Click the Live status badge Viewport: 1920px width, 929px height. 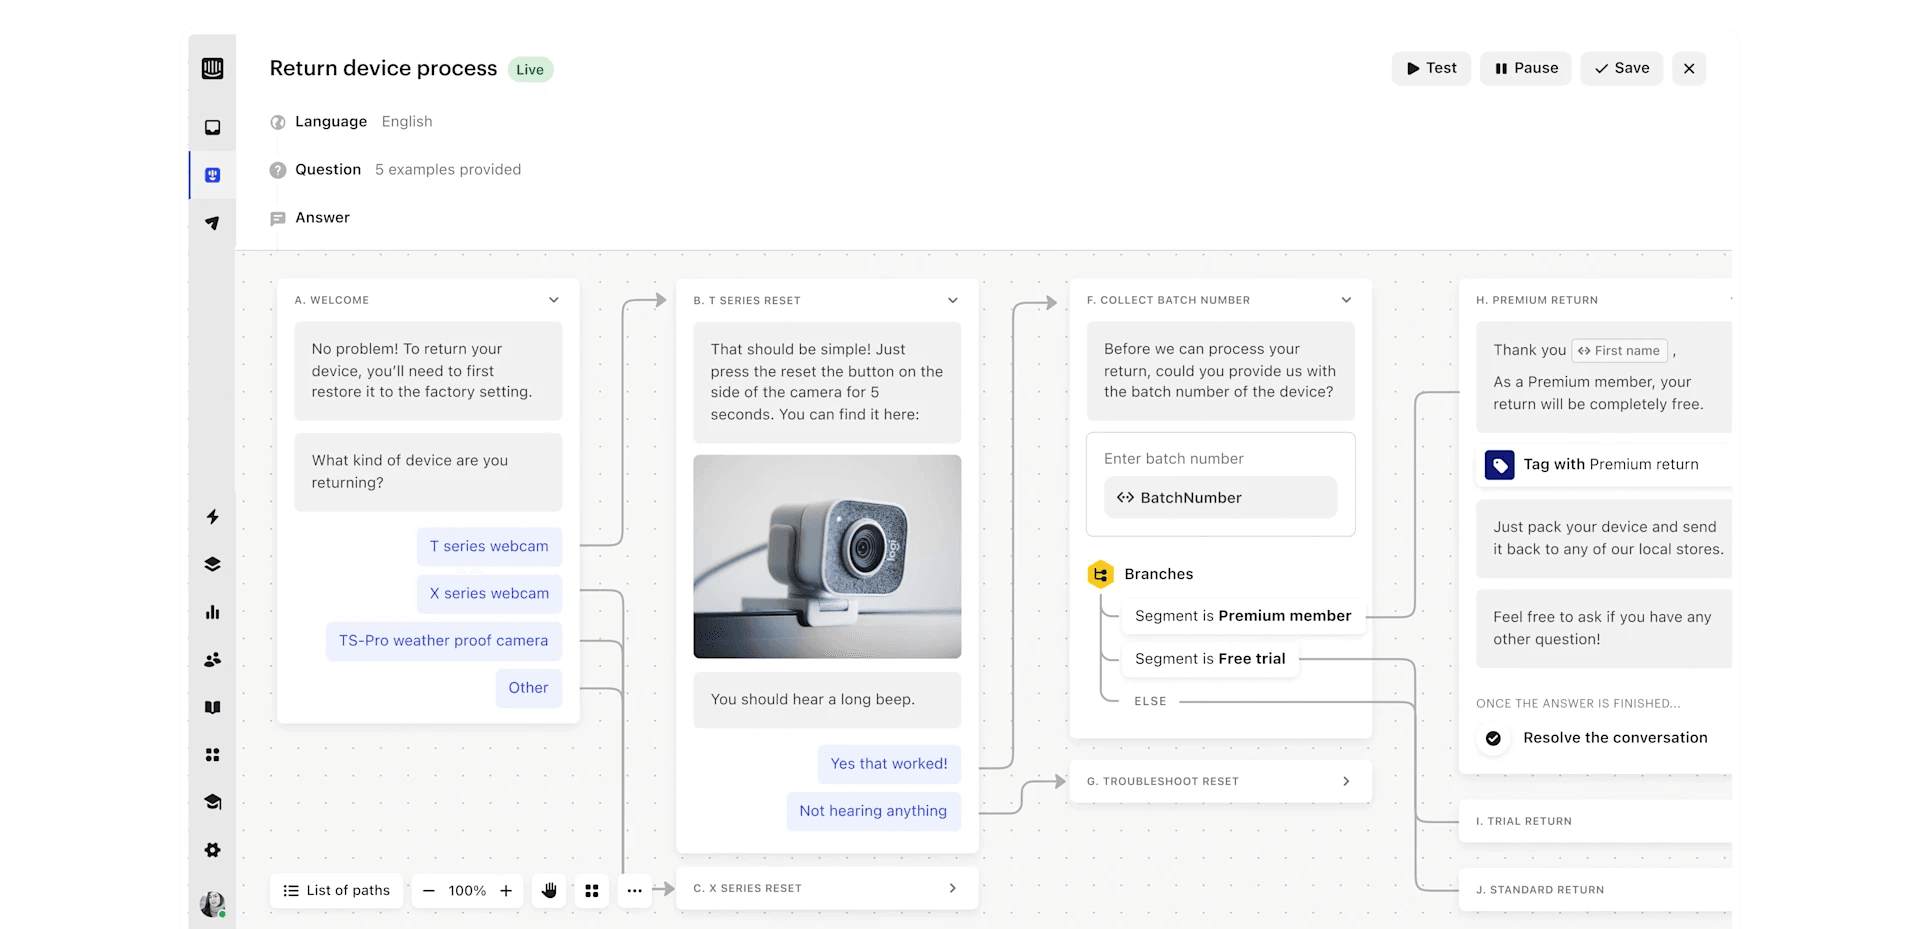(x=530, y=69)
